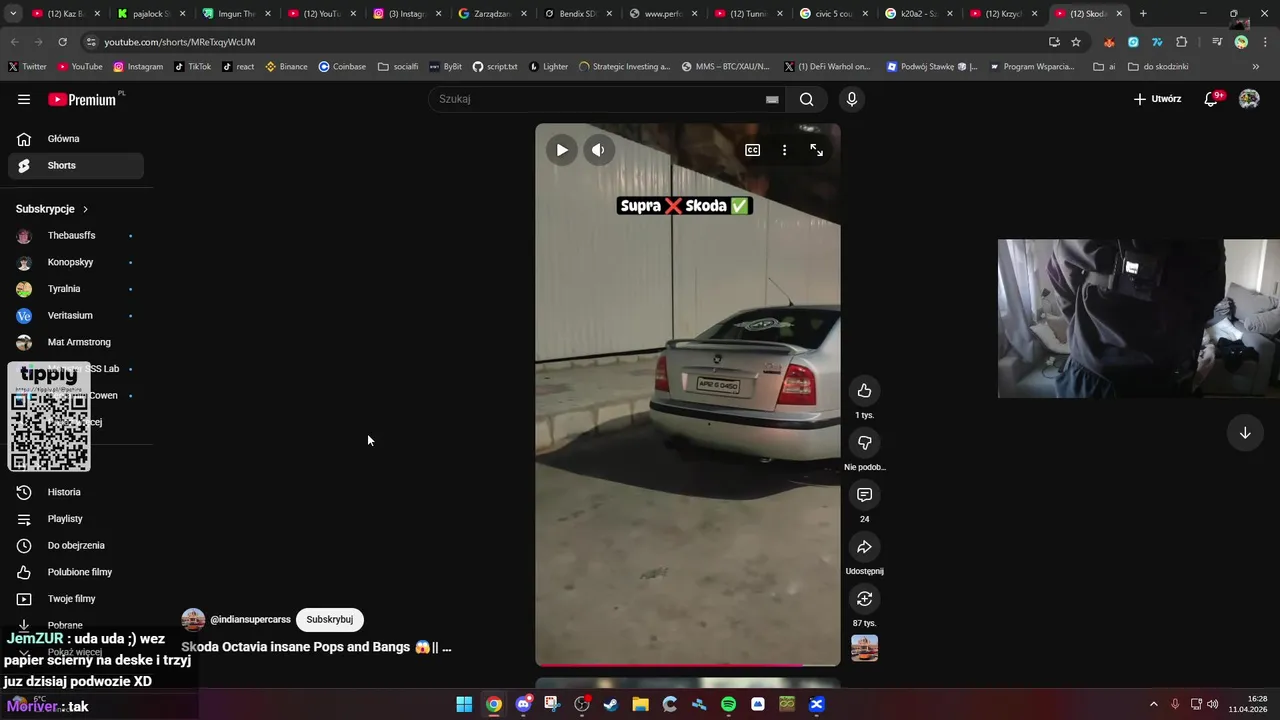Open File Explorer from the taskbar
Viewport: 1280px width, 720px height.
click(640, 704)
